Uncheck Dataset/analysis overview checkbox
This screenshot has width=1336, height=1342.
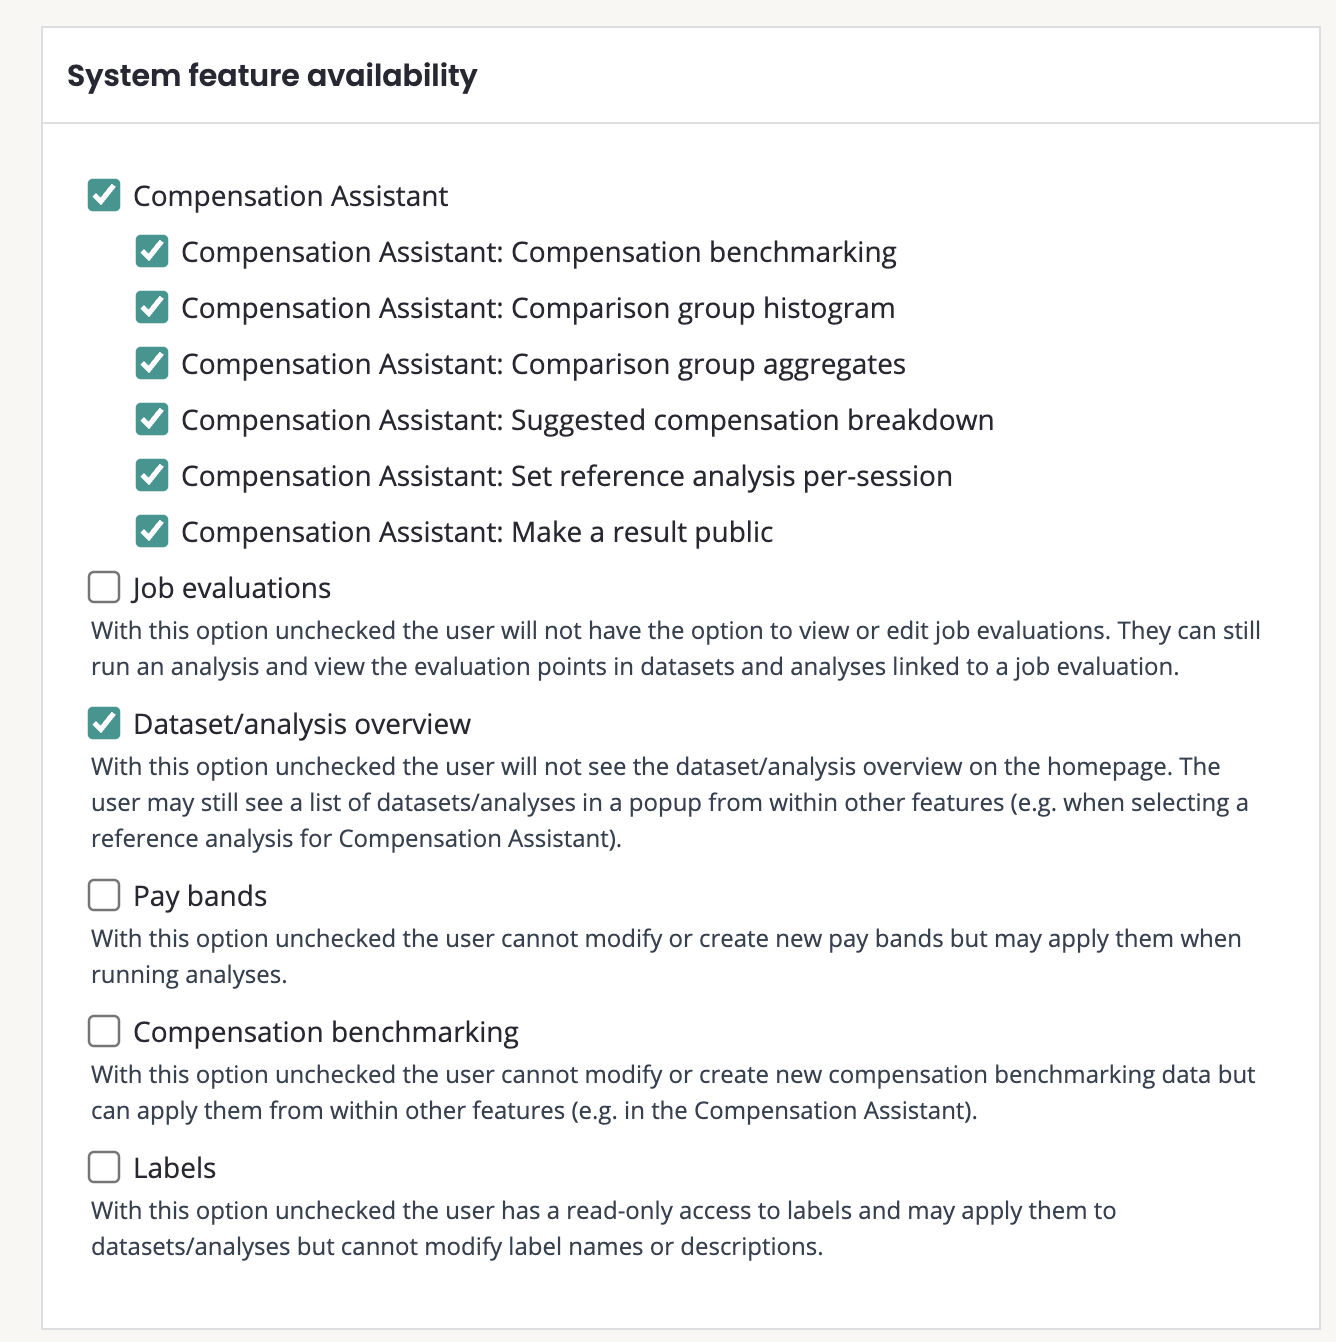point(104,724)
